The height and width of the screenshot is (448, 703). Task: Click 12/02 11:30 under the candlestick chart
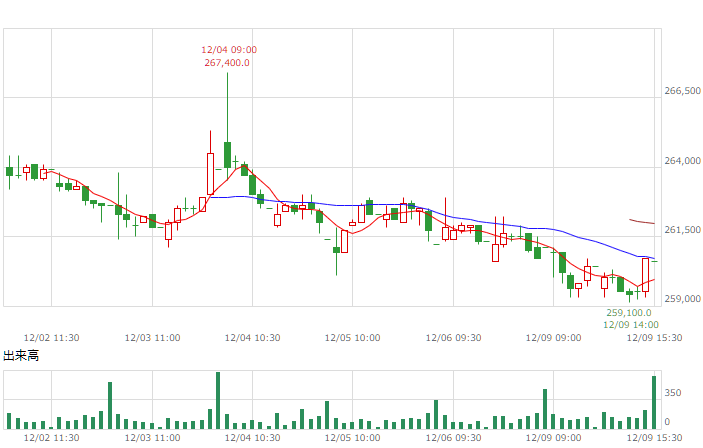click(51, 338)
